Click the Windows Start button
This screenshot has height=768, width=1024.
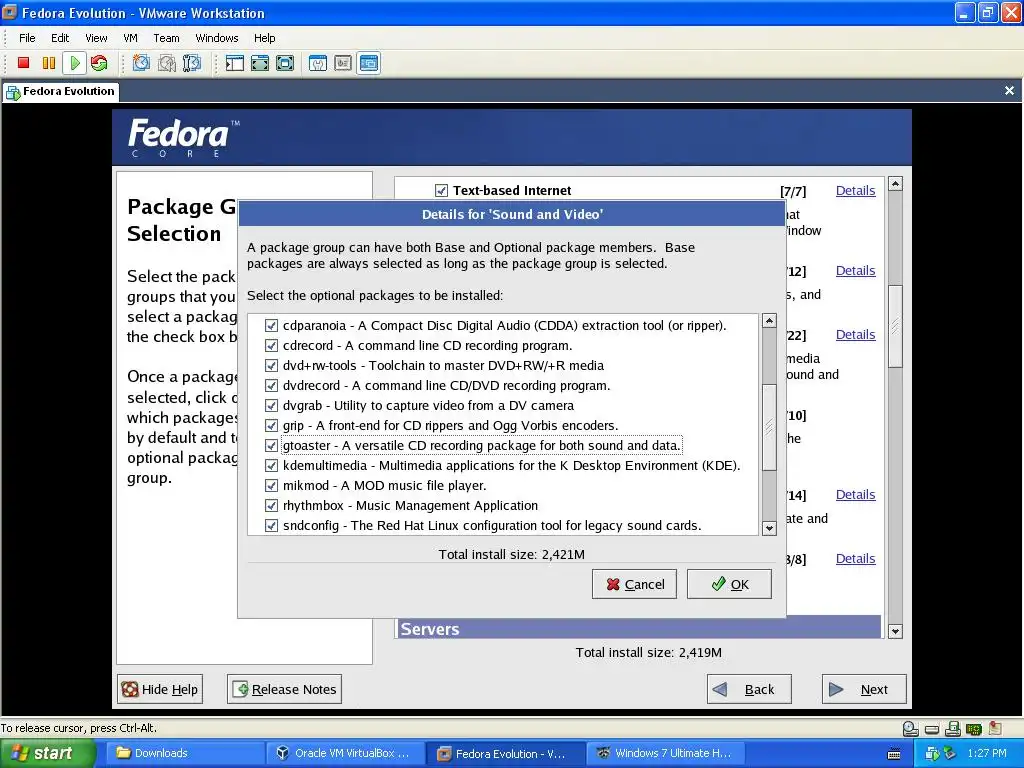[x=47, y=754]
